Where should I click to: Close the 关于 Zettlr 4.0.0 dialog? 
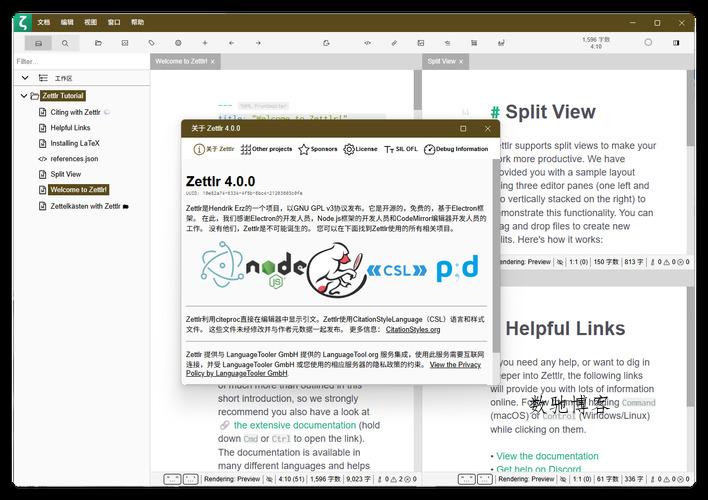[488, 129]
